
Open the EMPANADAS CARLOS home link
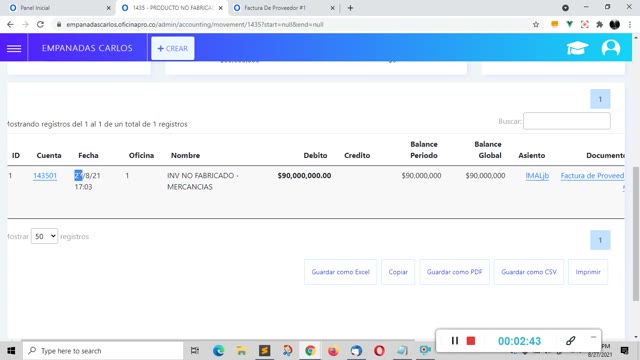pyautogui.click(x=87, y=48)
